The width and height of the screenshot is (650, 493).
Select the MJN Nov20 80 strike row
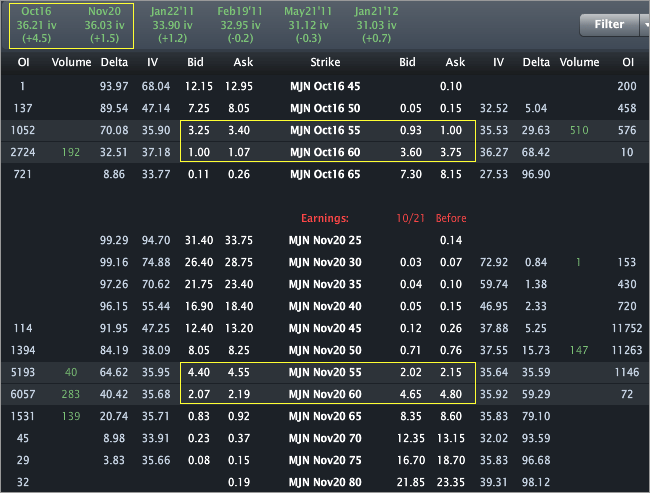[325, 482]
